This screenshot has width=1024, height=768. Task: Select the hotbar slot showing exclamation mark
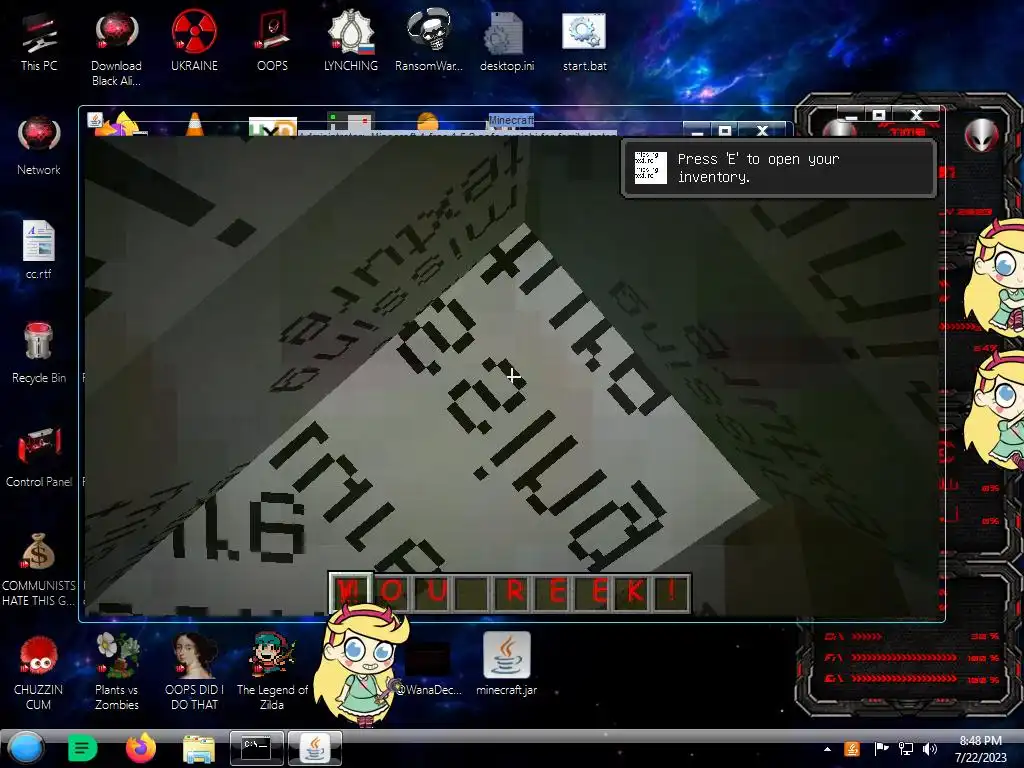(x=672, y=592)
